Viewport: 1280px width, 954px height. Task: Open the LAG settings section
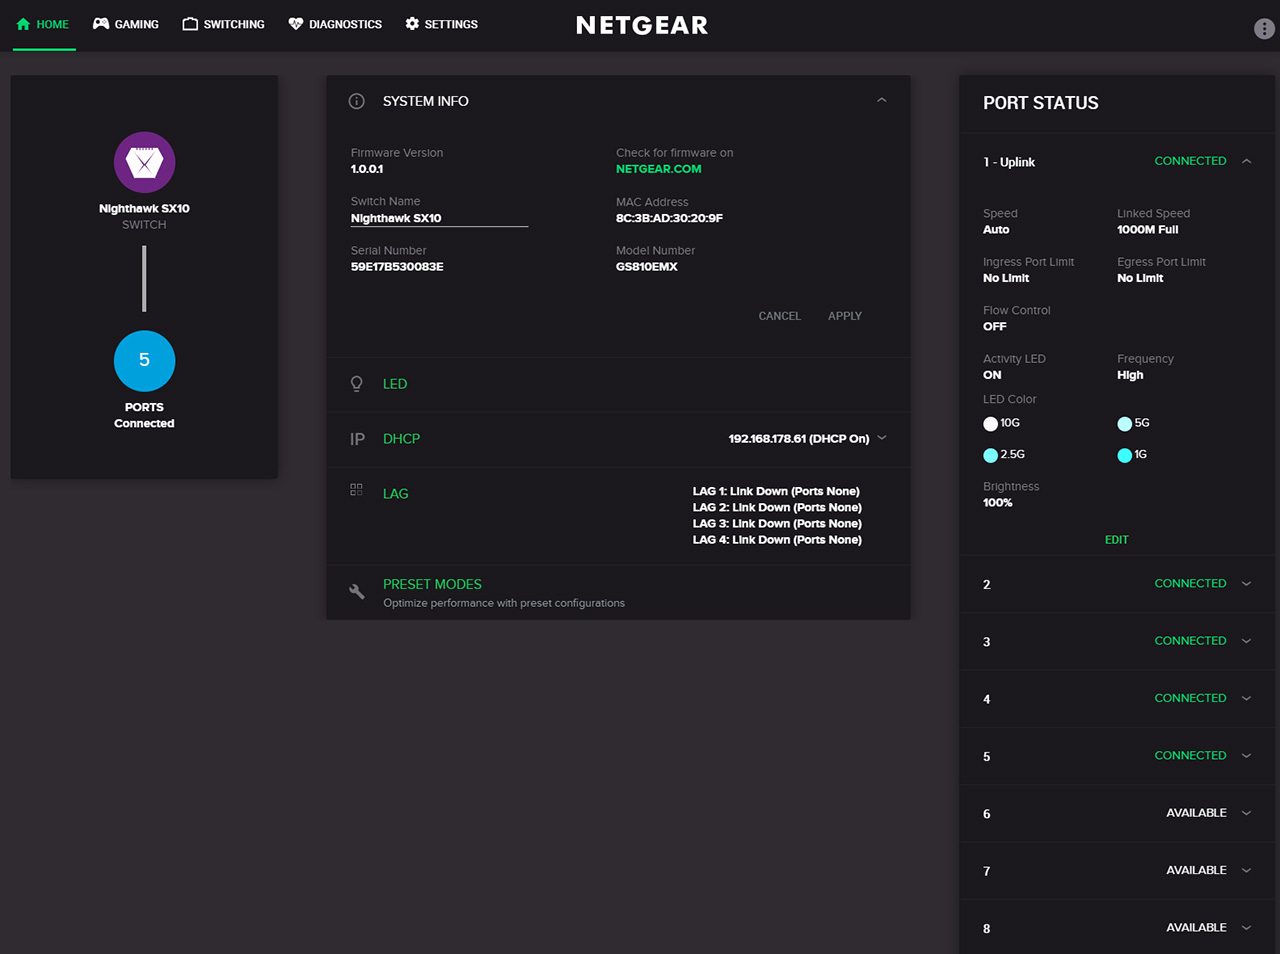point(395,494)
